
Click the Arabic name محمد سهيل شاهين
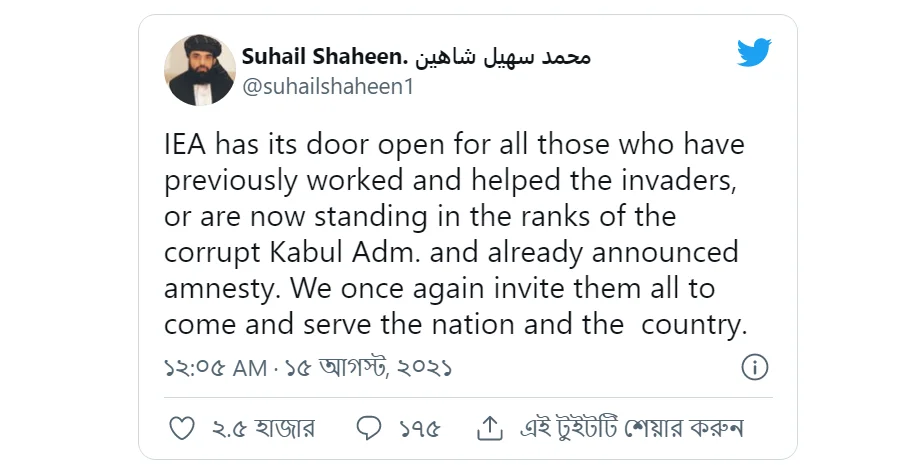coord(503,57)
